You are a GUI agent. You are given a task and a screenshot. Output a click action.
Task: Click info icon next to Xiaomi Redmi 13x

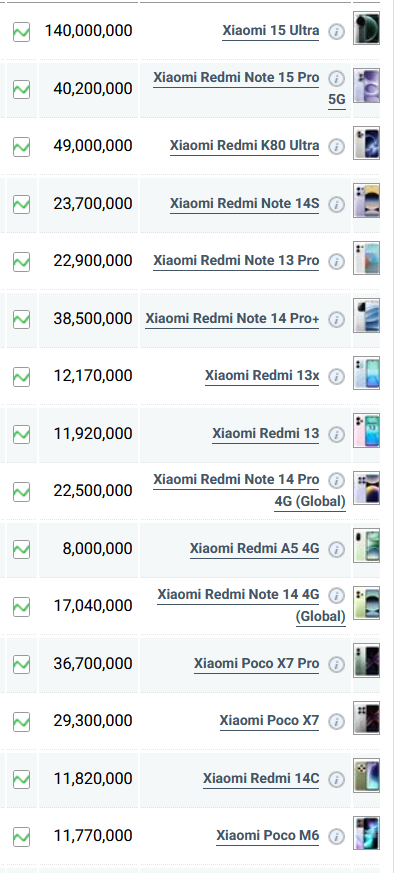tap(336, 376)
